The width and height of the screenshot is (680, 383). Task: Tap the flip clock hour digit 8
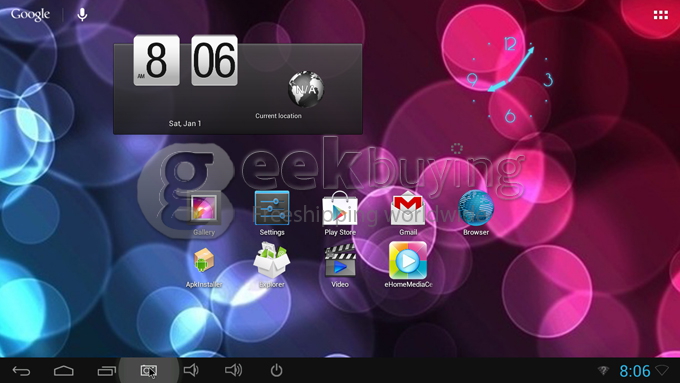click(x=157, y=60)
